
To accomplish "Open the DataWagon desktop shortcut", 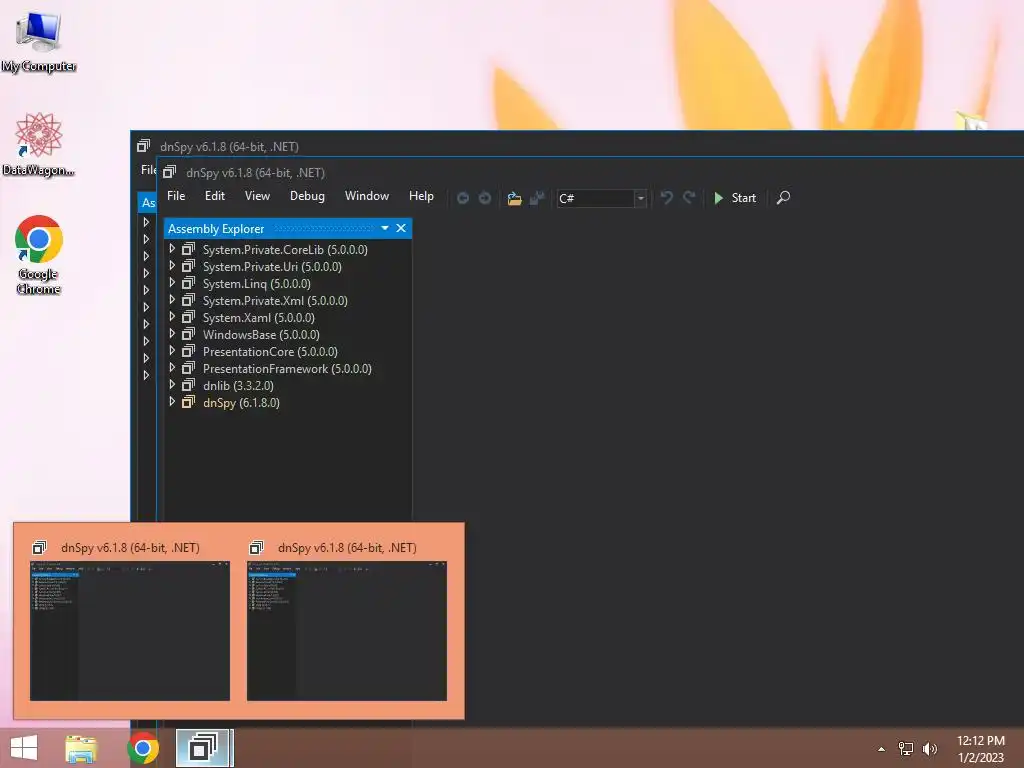I will tap(39, 144).
